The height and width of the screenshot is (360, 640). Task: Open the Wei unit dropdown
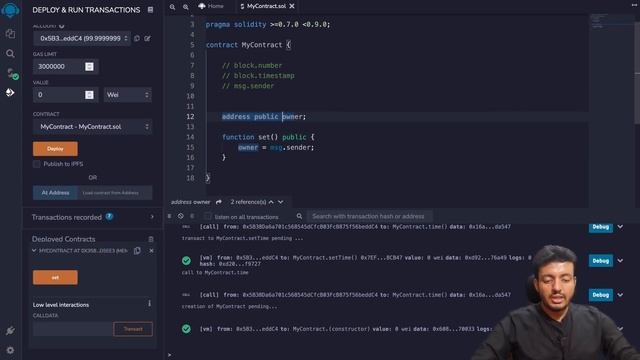[127, 95]
